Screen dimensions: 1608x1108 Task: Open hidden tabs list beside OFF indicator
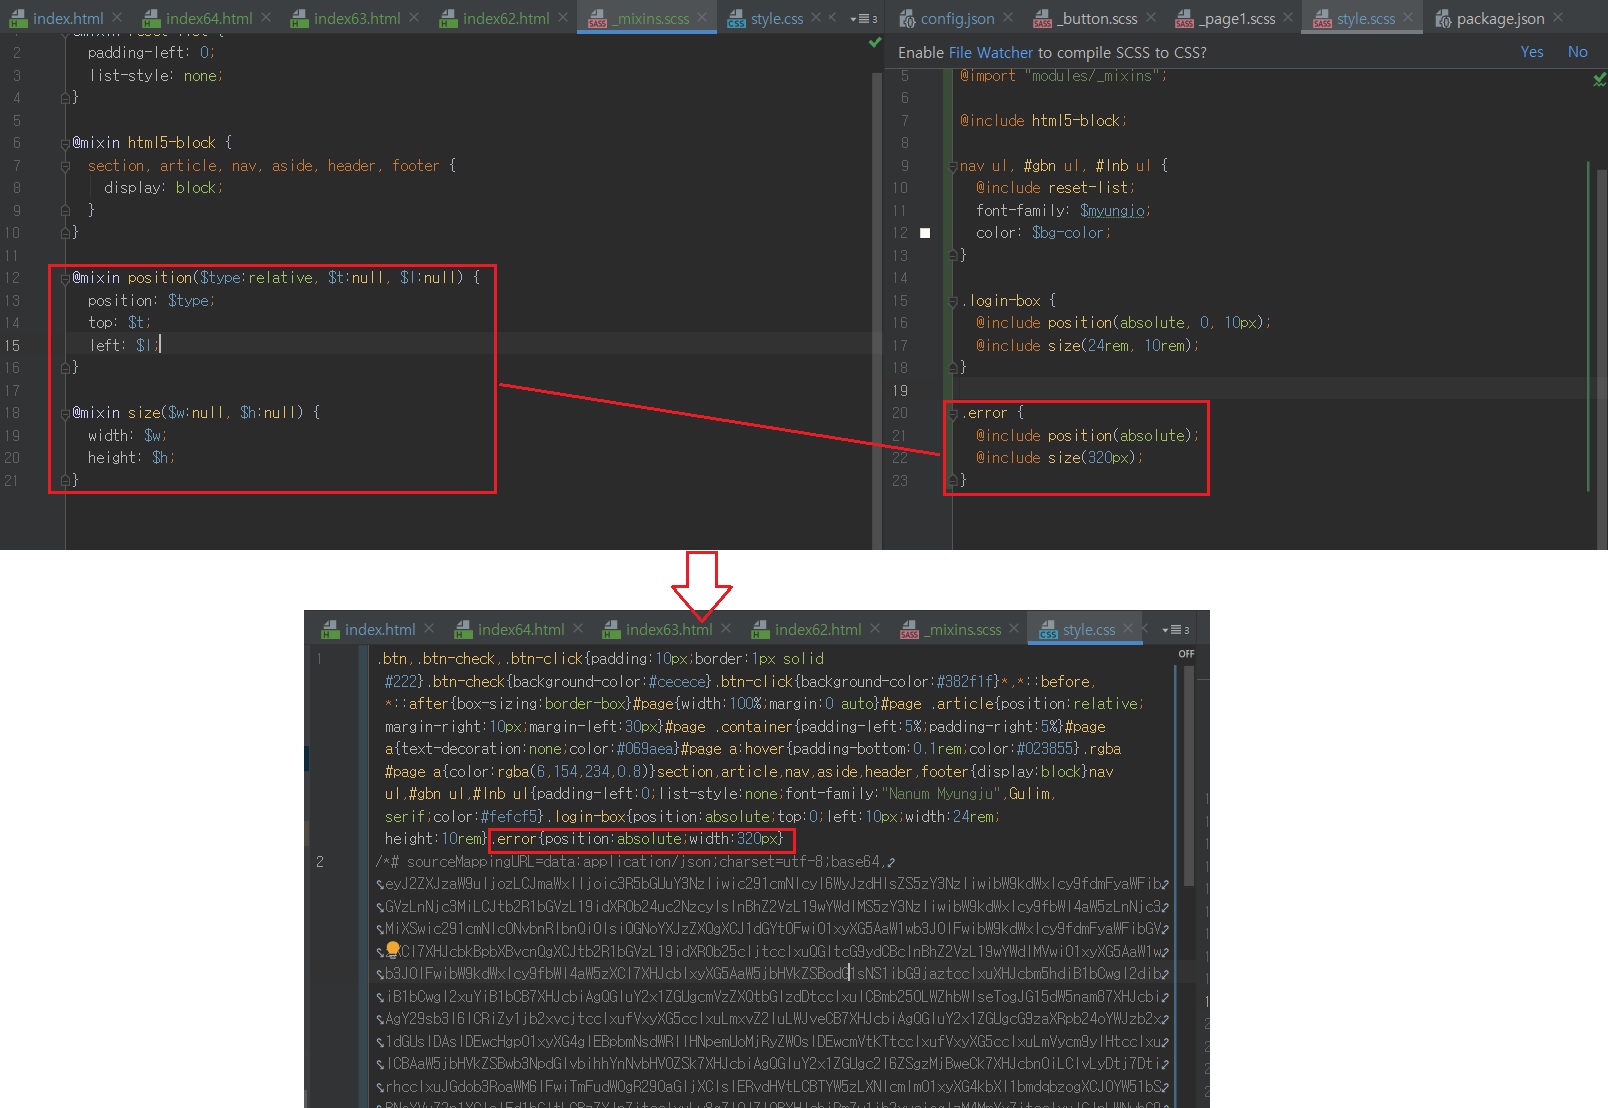1175,630
